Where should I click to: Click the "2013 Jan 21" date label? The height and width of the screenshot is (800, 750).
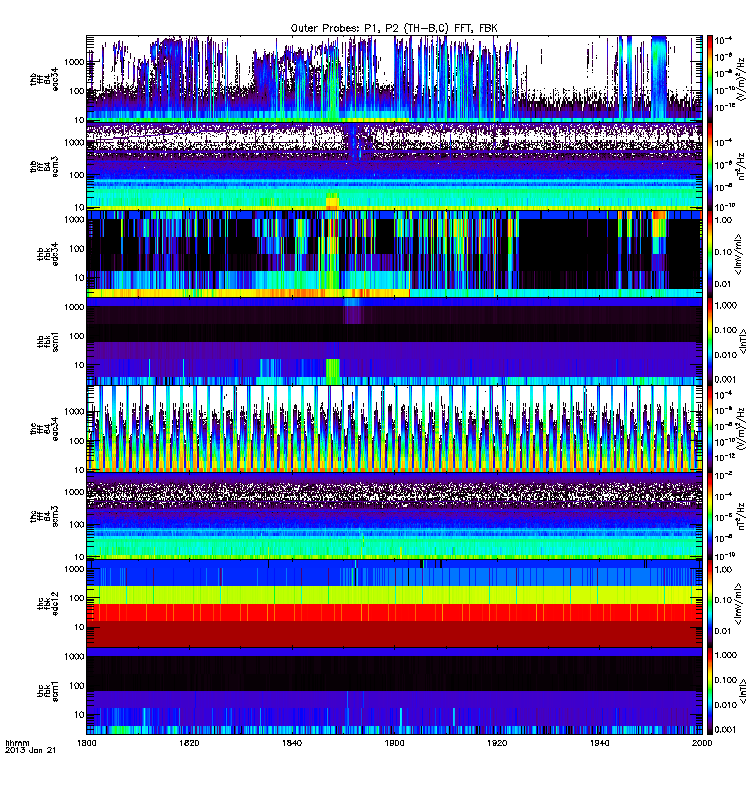(30, 750)
